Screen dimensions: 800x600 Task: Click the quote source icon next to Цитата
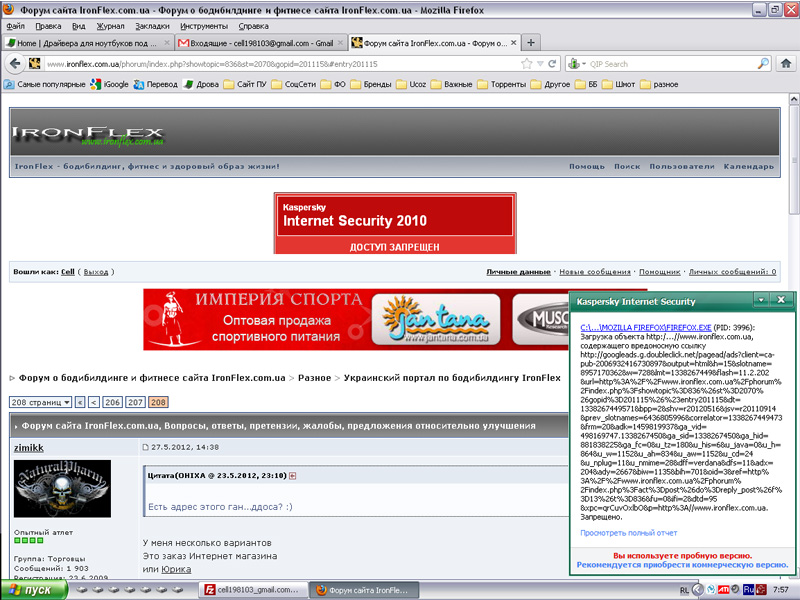tap(293, 475)
